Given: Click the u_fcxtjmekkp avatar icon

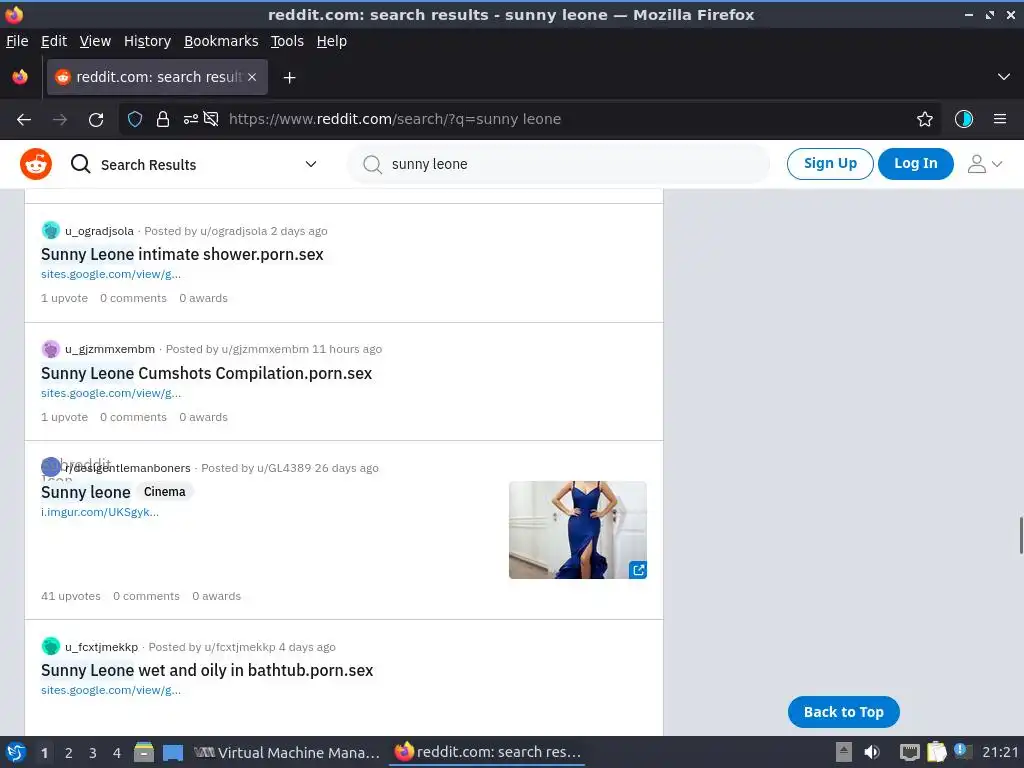Looking at the screenshot, I should point(50,646).
